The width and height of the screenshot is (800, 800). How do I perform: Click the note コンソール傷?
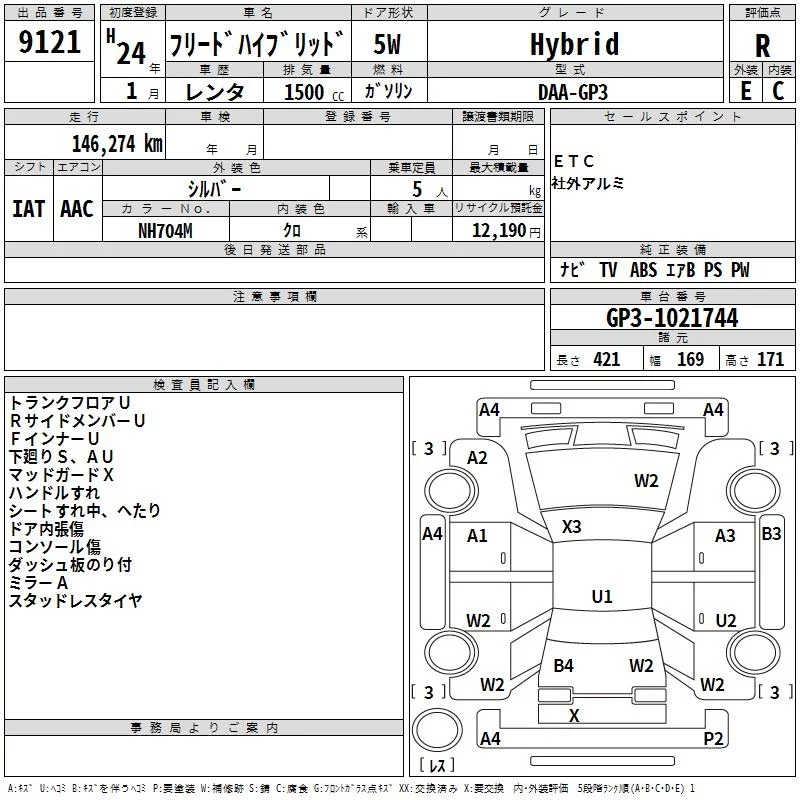click(x=55, y=547)
